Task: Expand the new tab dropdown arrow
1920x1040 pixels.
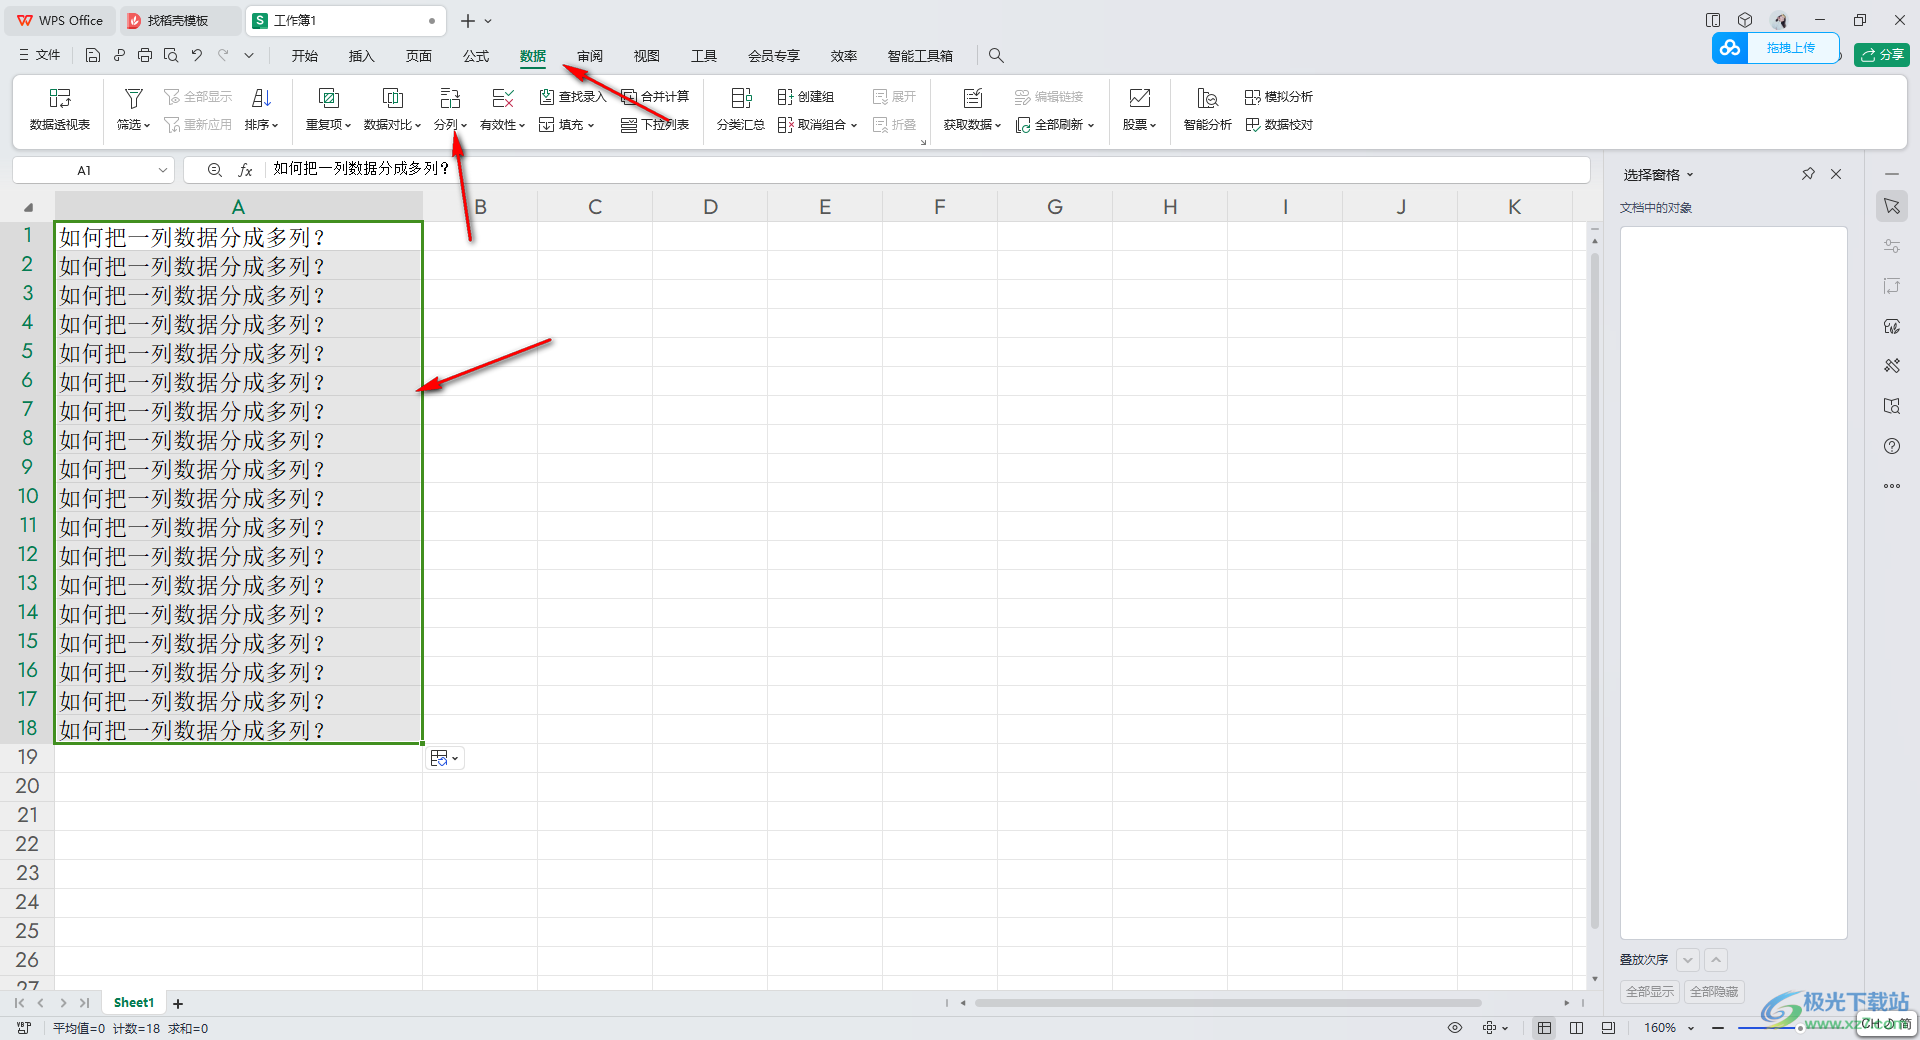Action: 488,20
